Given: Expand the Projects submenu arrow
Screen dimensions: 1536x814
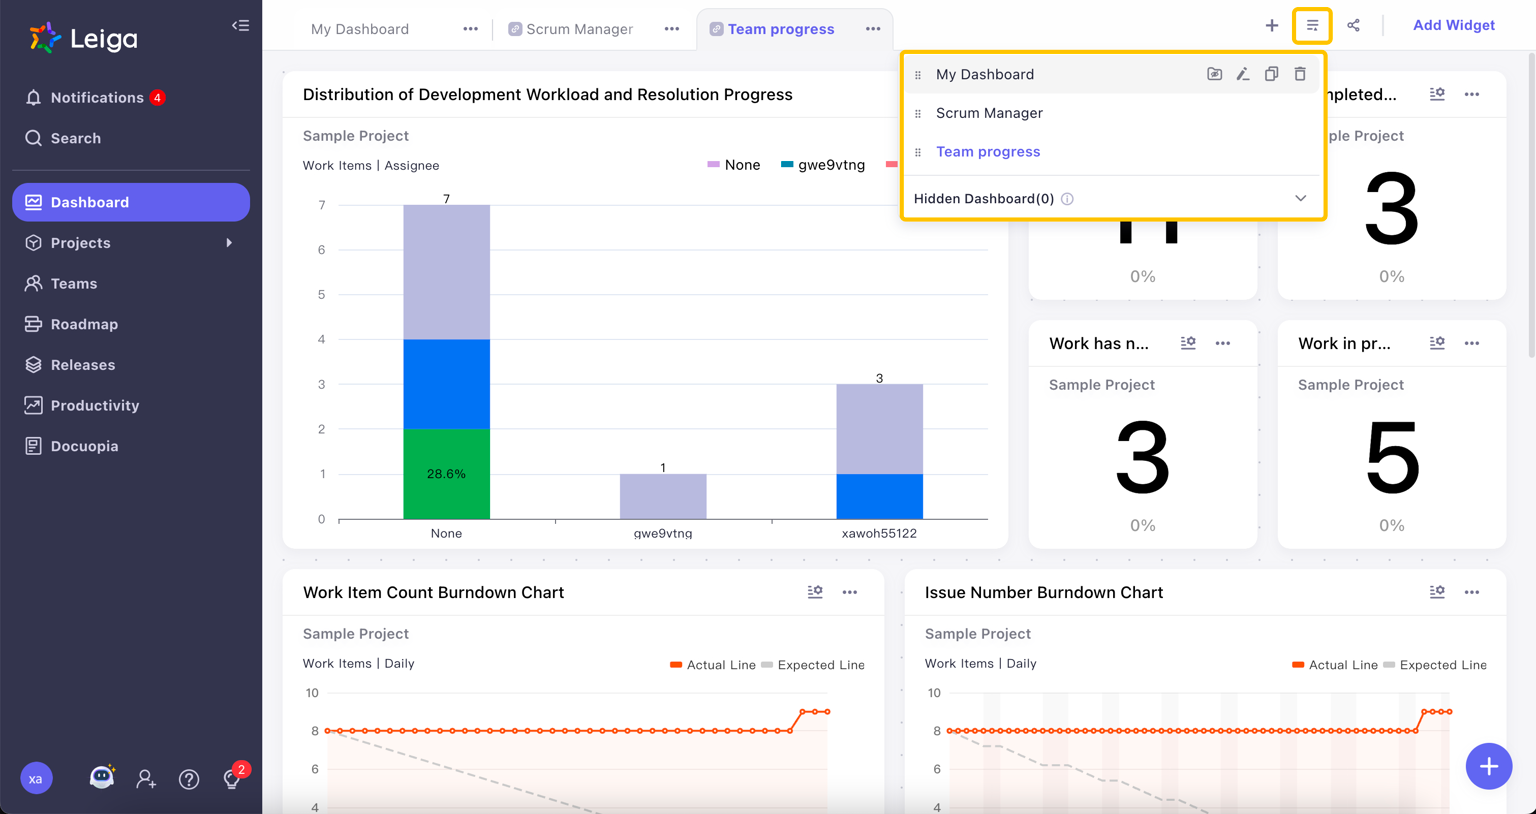Looking at the screenshot, I should point(229,243).
